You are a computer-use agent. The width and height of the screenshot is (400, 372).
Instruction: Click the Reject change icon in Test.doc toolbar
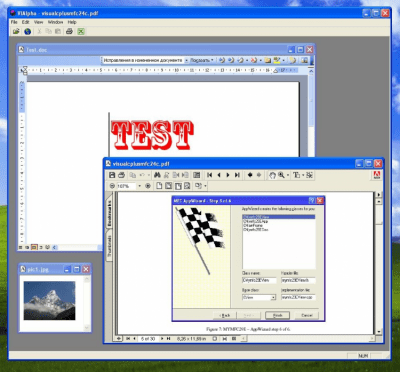(254, 60)
